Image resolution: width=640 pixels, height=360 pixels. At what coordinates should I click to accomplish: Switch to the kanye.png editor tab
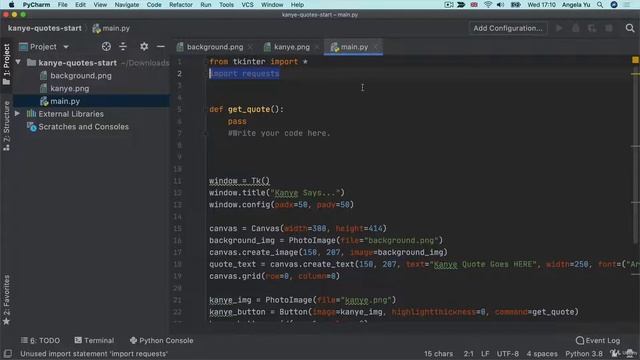coord(291,47)
